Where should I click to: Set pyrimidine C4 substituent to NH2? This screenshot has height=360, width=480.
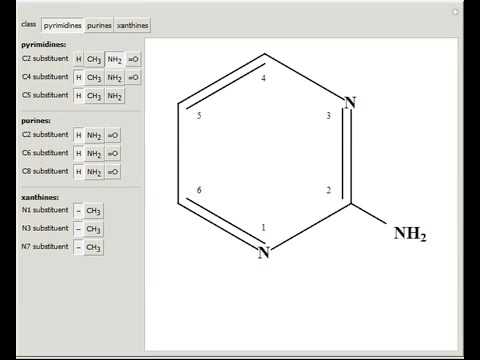[x=114, y=78]
